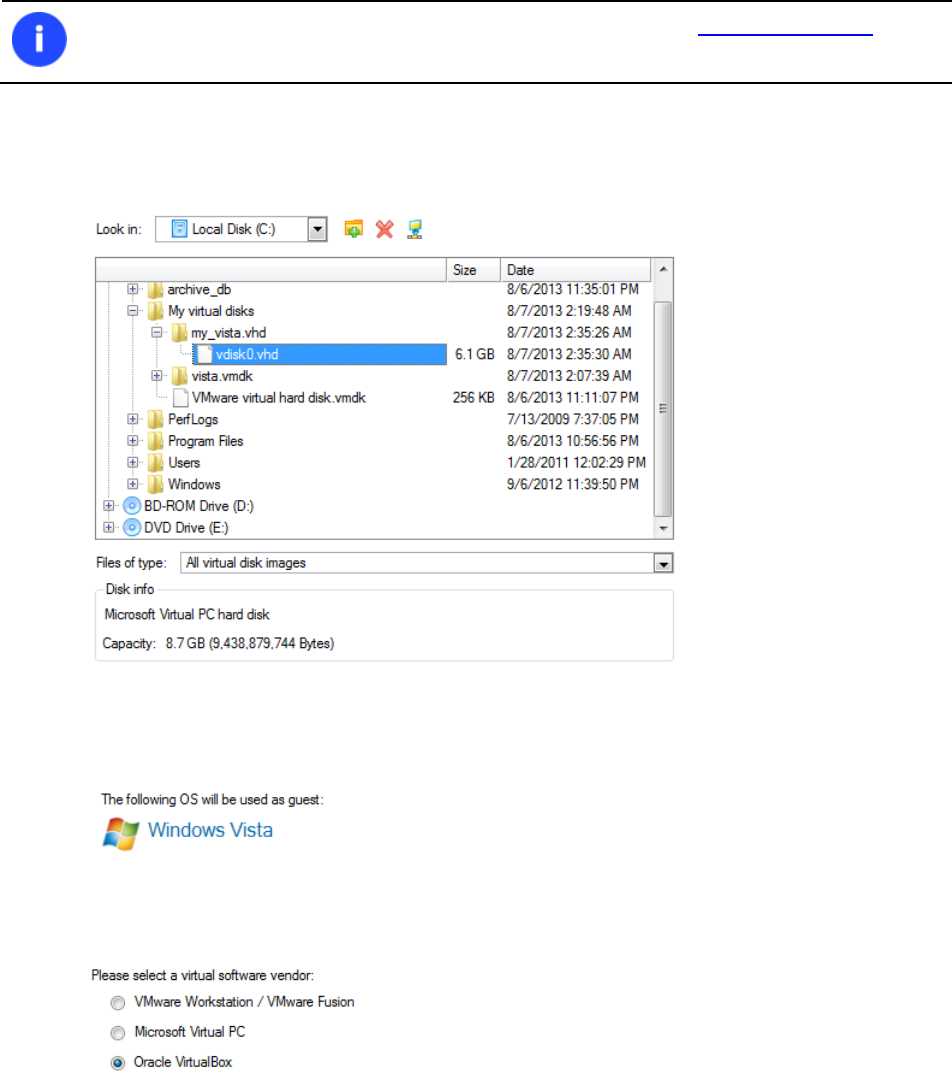Select Microsoft Virtual PC vendor option
Screen dimensions: 952x1079
[118, 1033]
